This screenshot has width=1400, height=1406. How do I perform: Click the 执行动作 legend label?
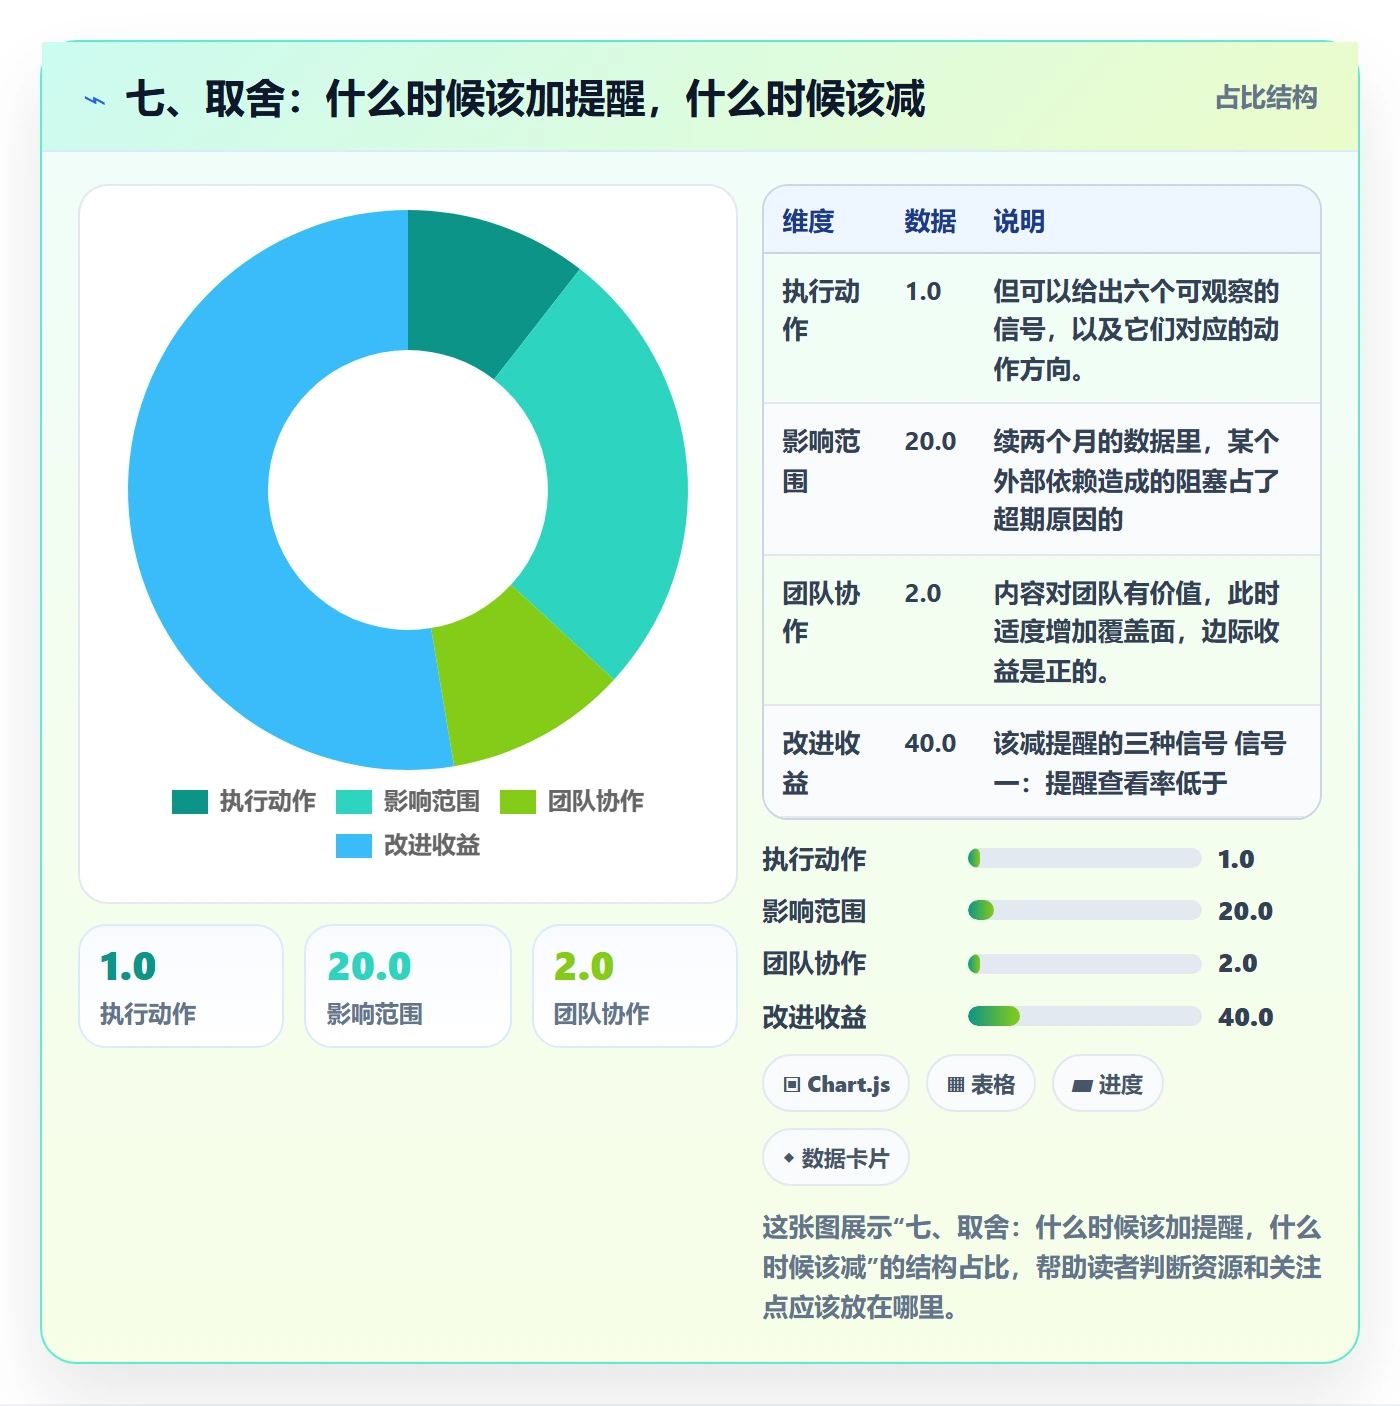267,802
